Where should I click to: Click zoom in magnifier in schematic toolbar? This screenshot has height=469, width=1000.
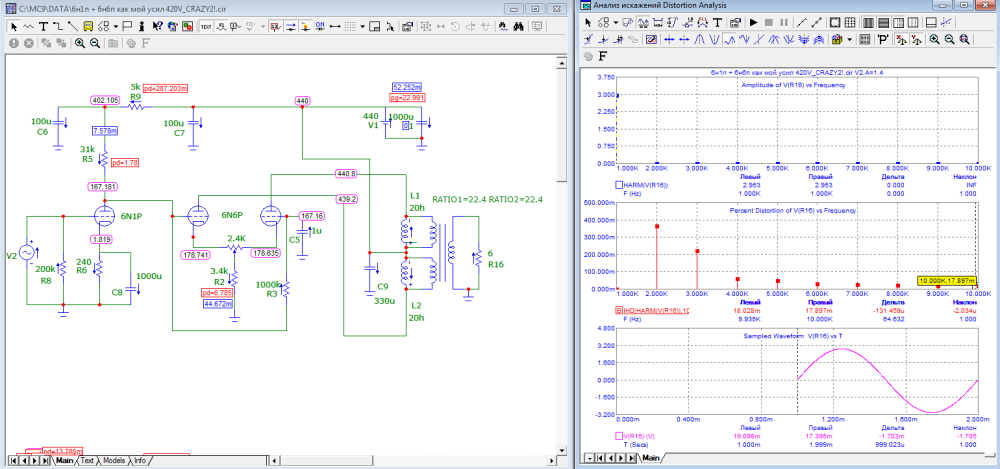click(x=79, y=43)
